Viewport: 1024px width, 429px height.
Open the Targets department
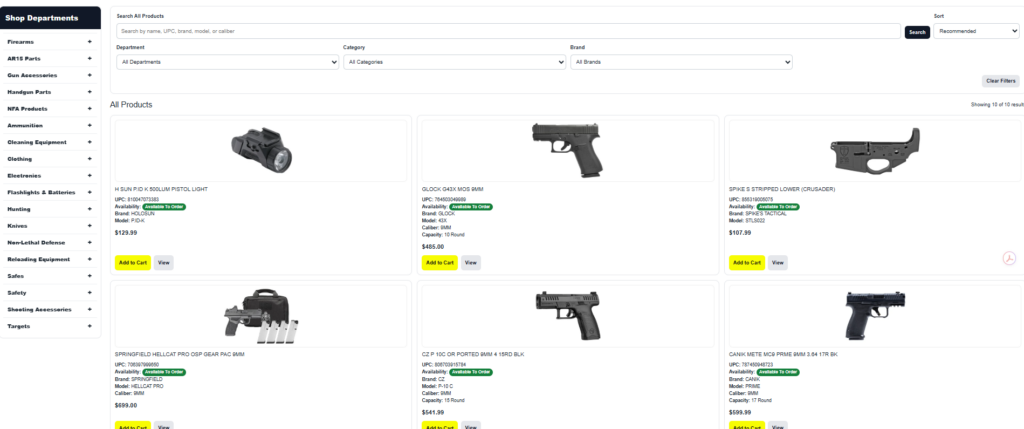click(x=18, y=326)
